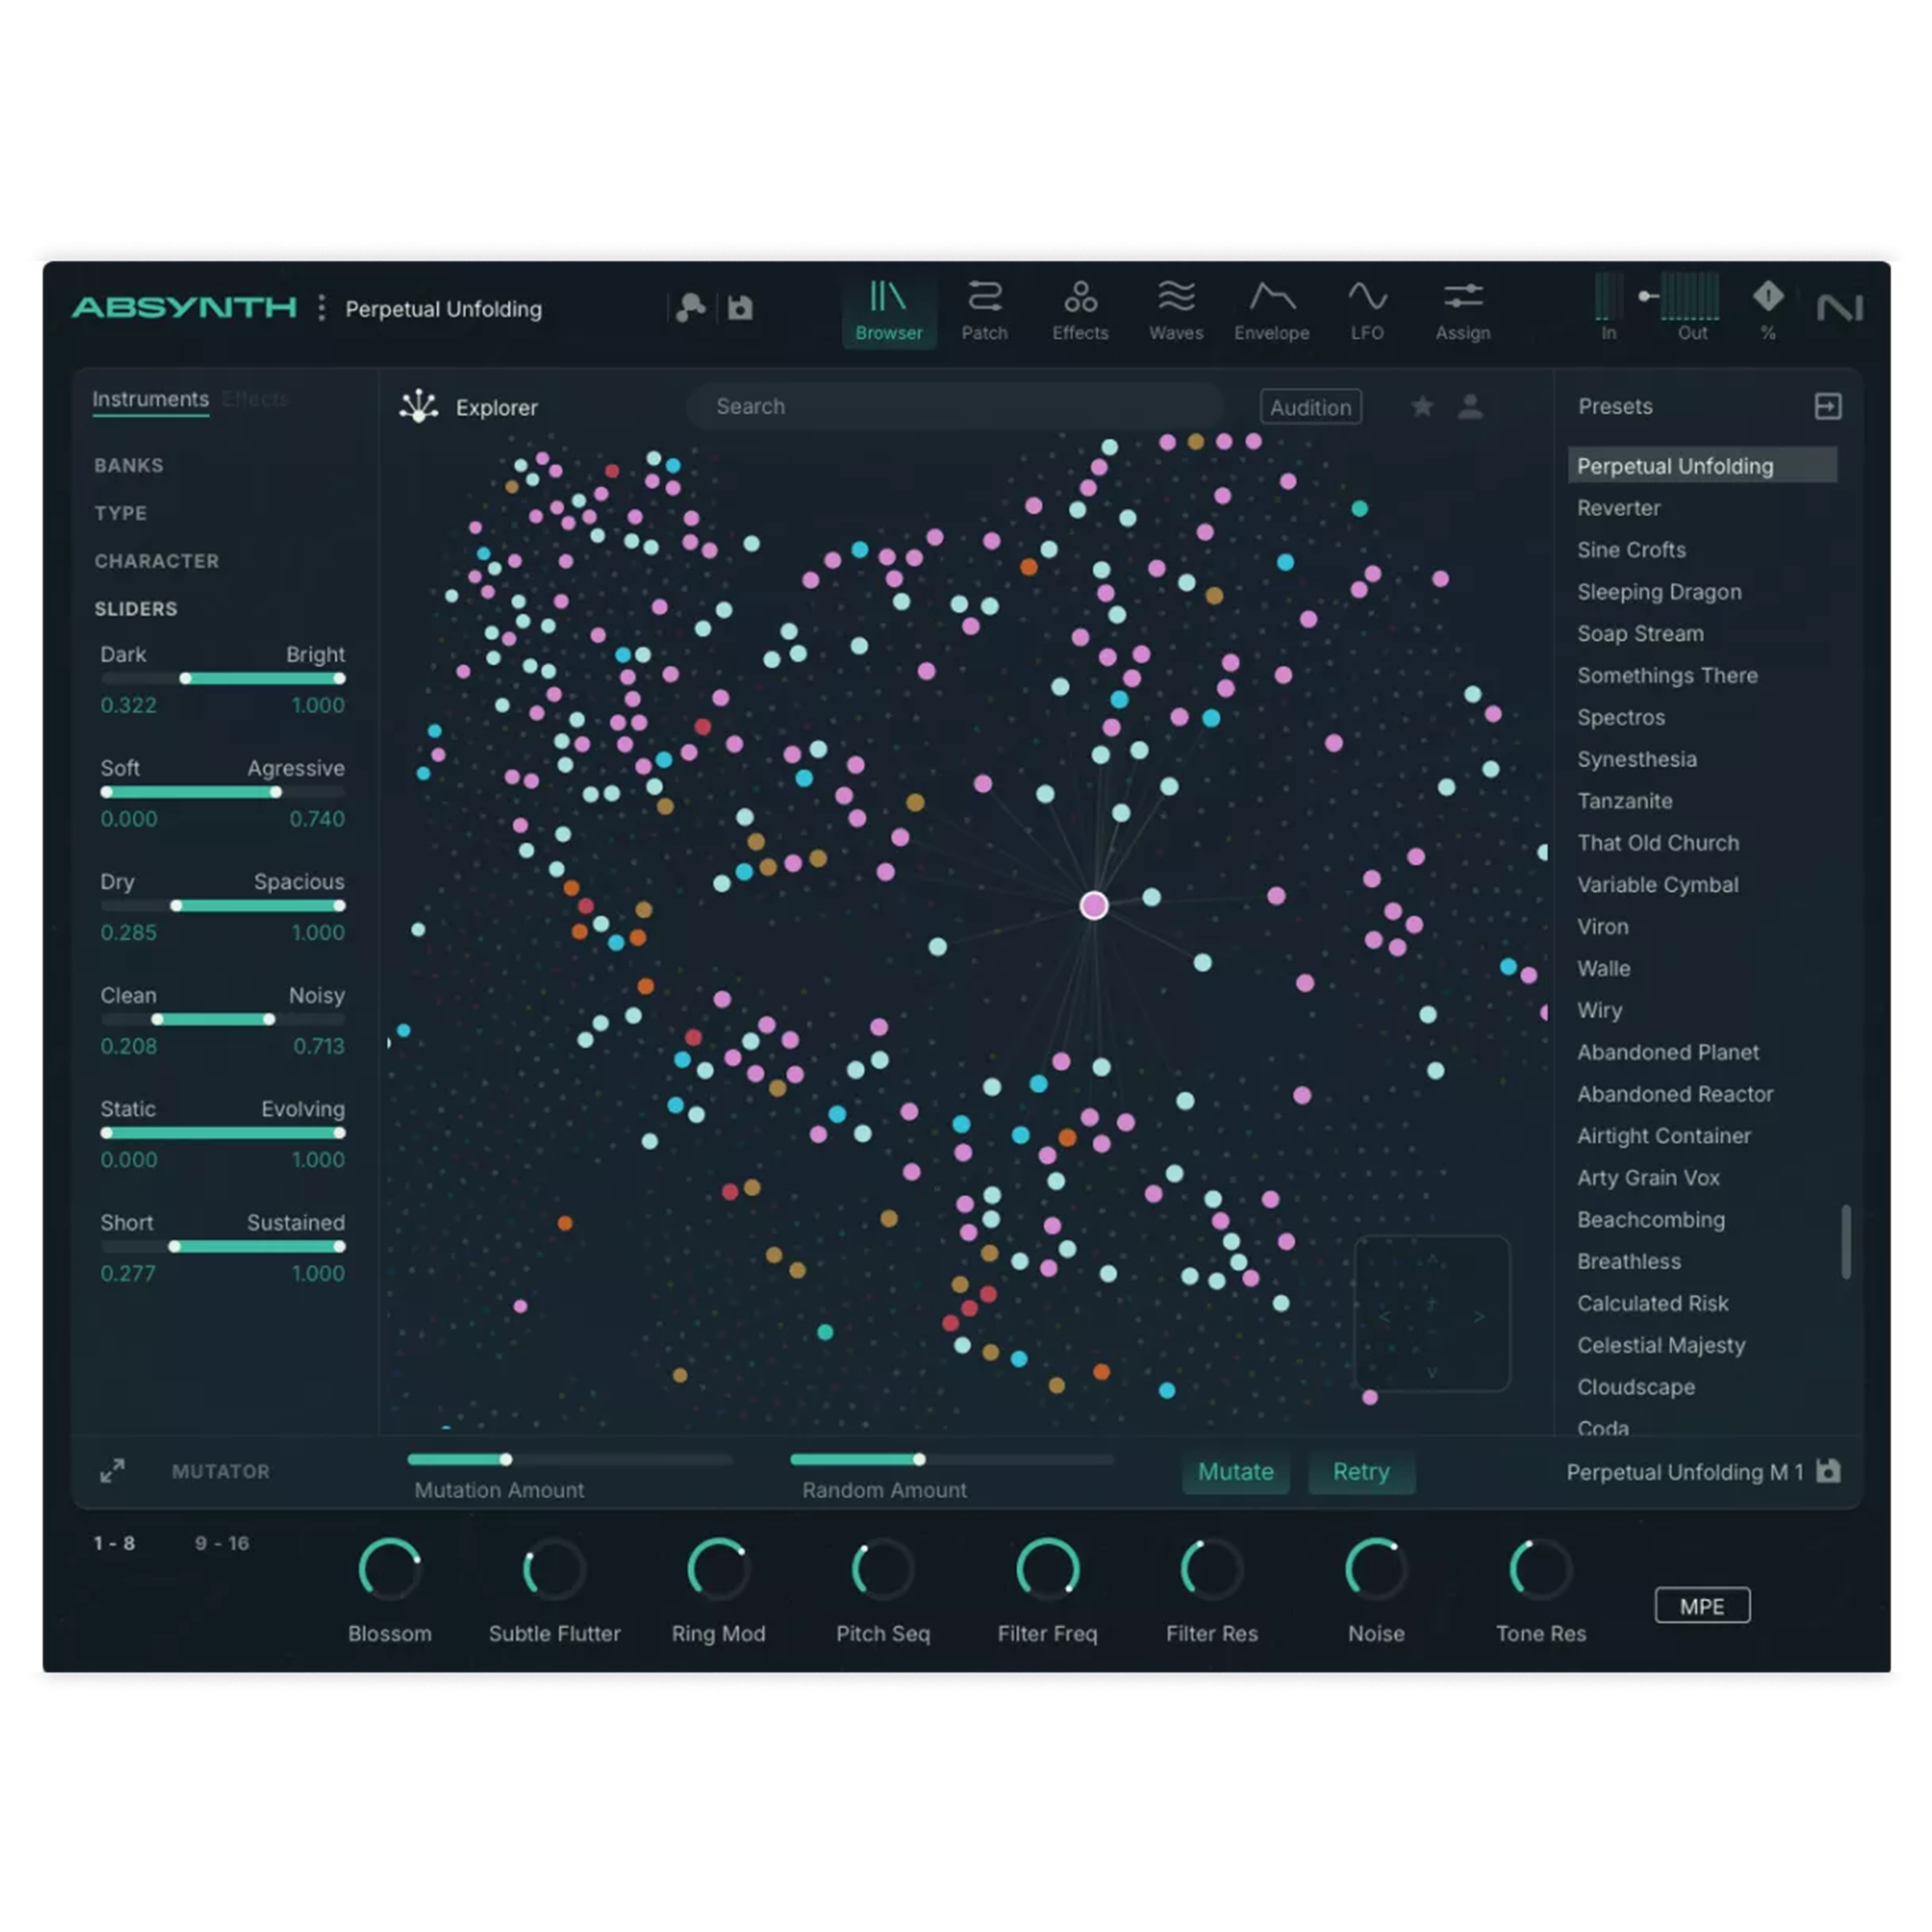Open the Envelope editor
Image resolution: width=1932 pixels, height=1932 pixels.
tap(1270, 310)
